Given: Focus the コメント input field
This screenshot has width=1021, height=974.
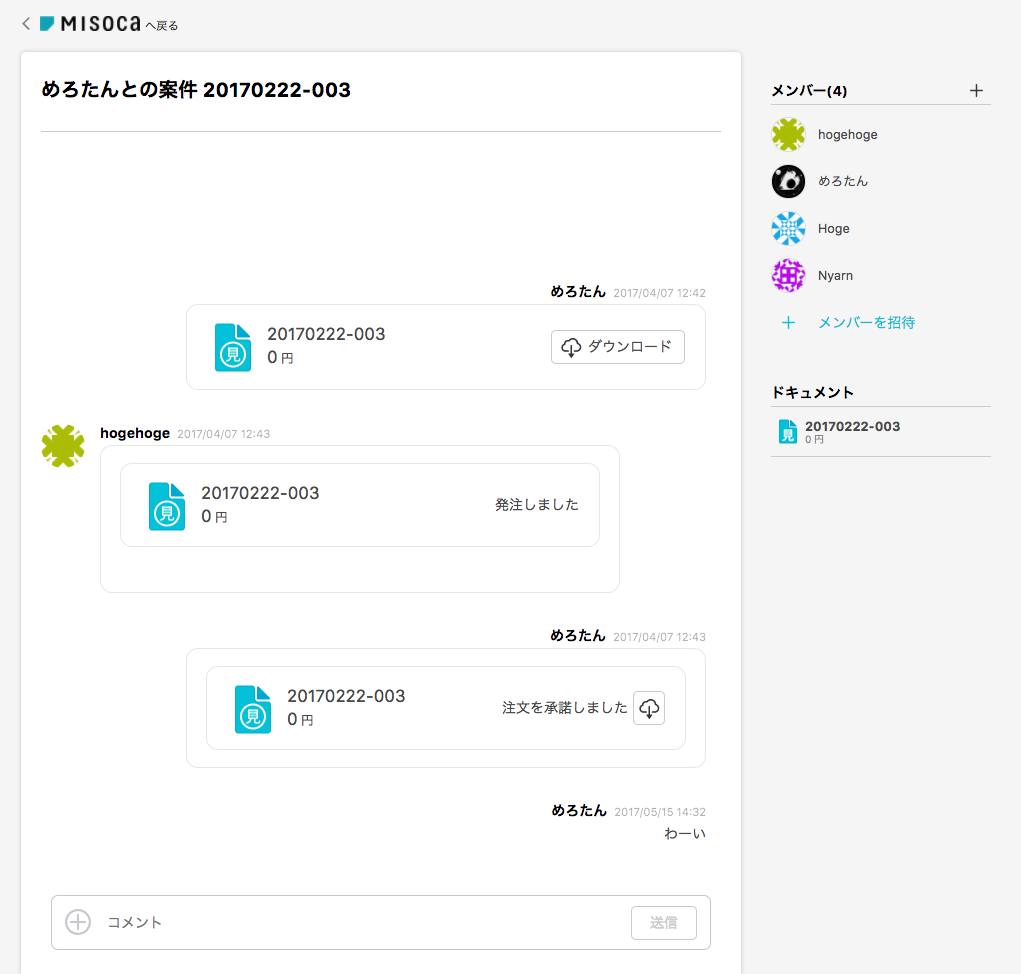Looking at the screenshot, I should 365,923.
